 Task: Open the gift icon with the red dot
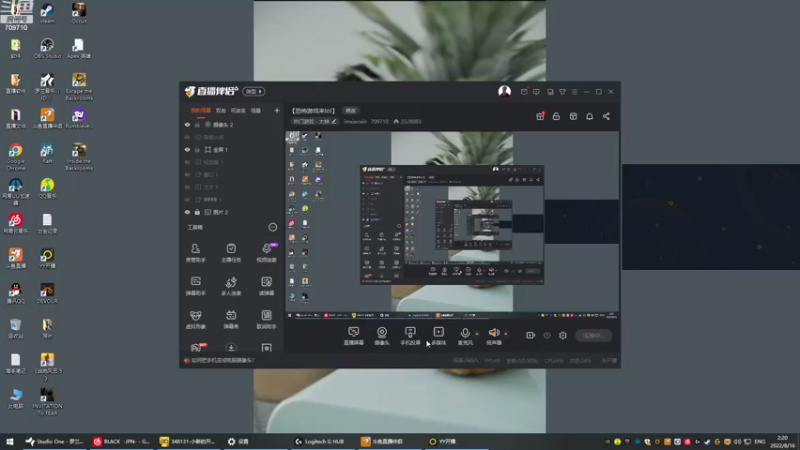(540, 116)
